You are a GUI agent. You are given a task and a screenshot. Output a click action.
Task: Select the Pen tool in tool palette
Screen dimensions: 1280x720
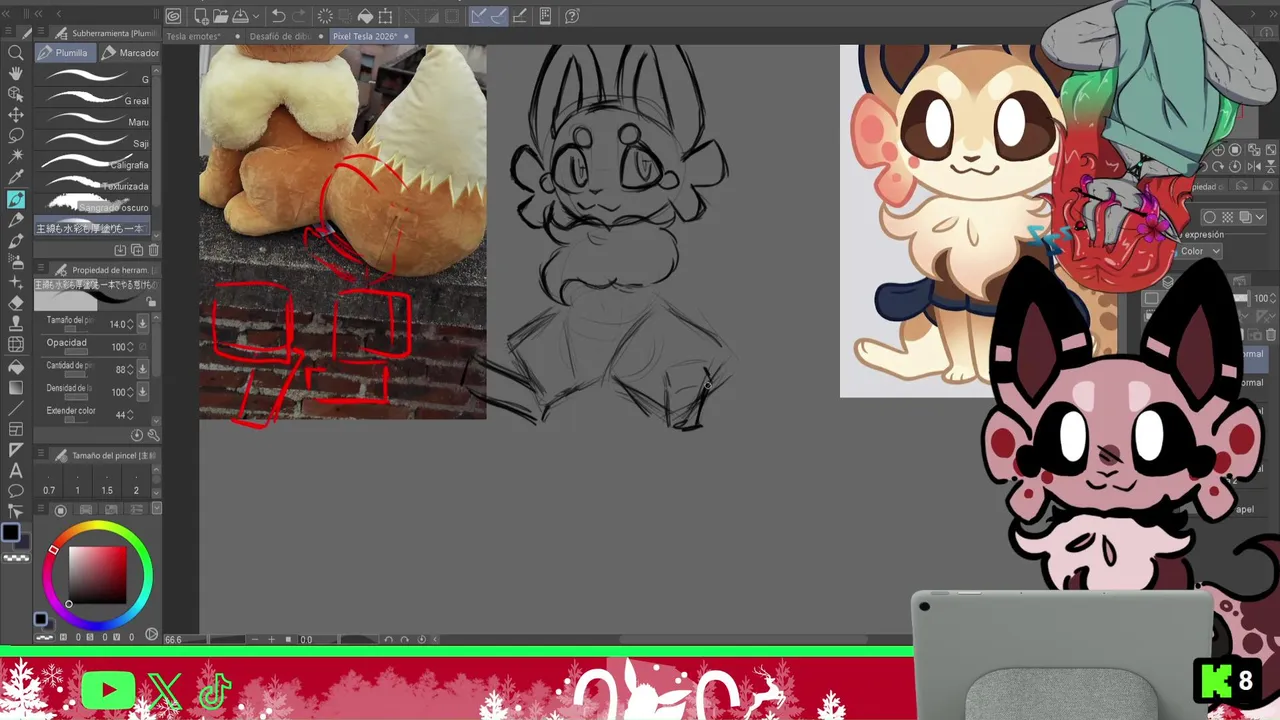[x=16, y=199]
